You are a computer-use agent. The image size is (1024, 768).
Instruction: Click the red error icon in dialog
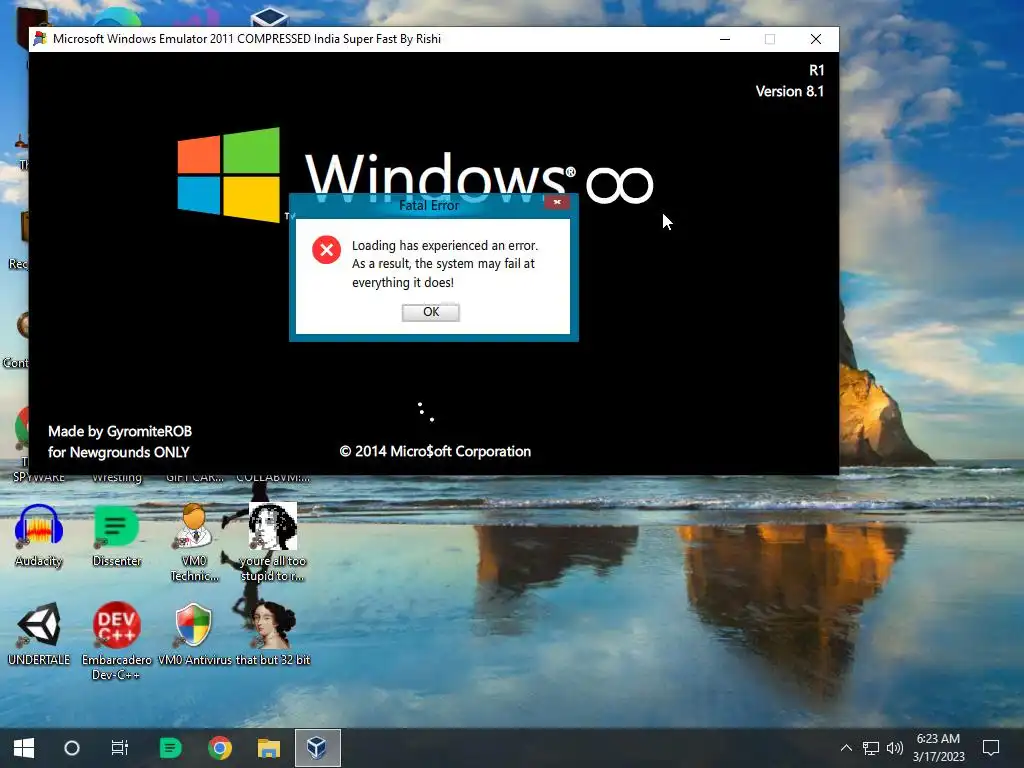pos(327,249)
